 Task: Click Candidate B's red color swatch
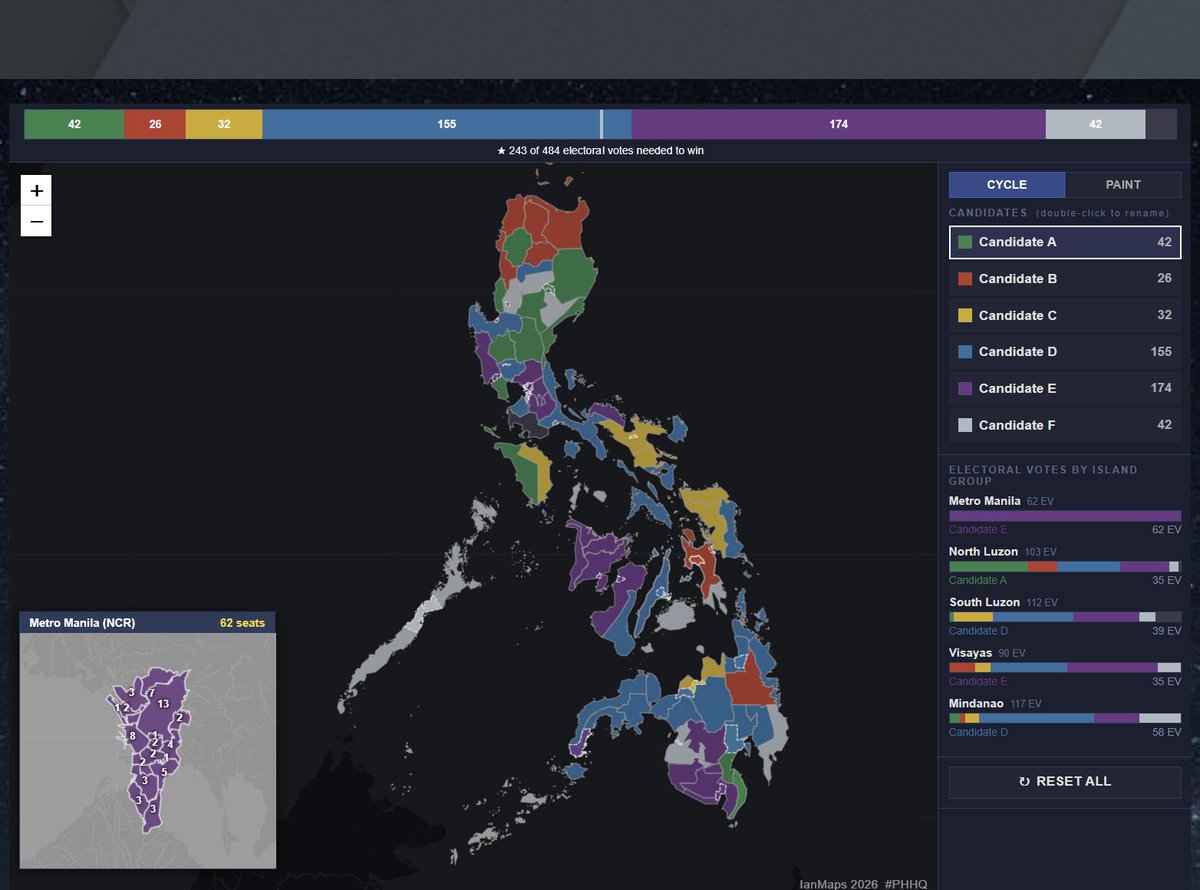tap(965, 279)
